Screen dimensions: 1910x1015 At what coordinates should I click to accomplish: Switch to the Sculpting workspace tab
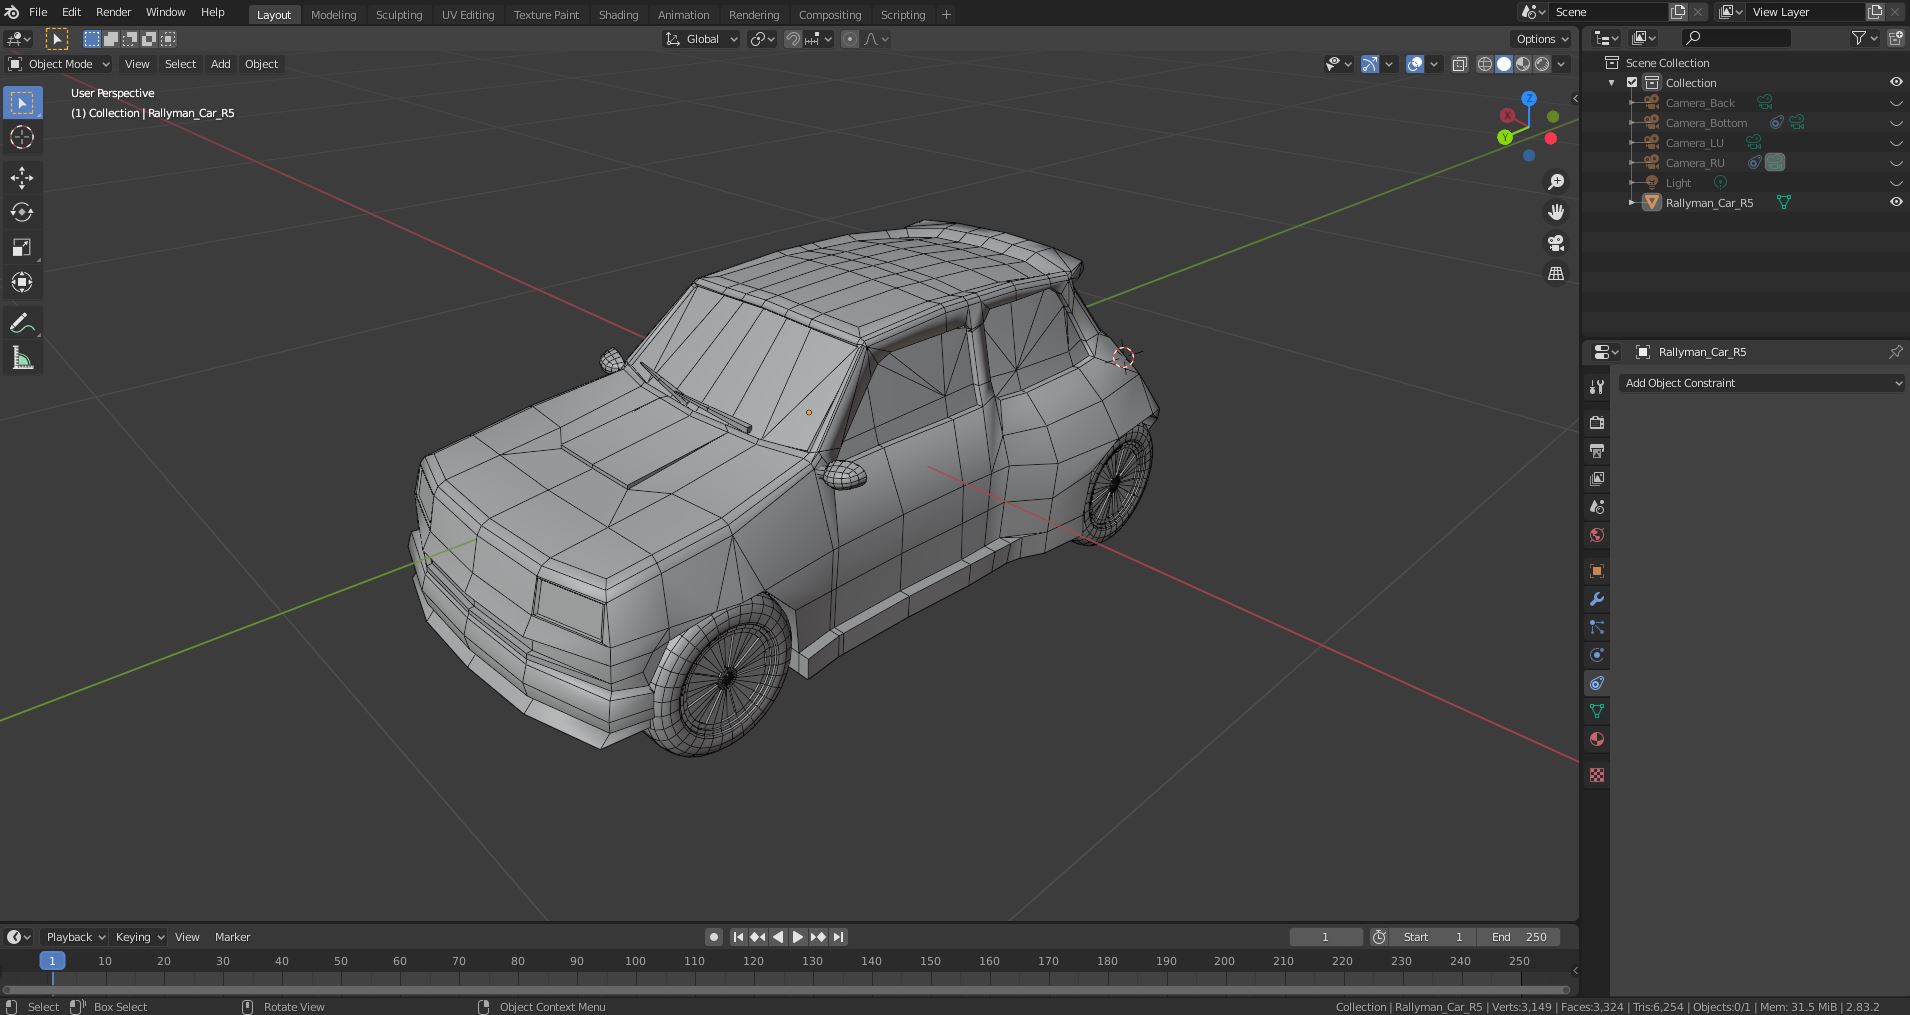click(x=398, y=15)
